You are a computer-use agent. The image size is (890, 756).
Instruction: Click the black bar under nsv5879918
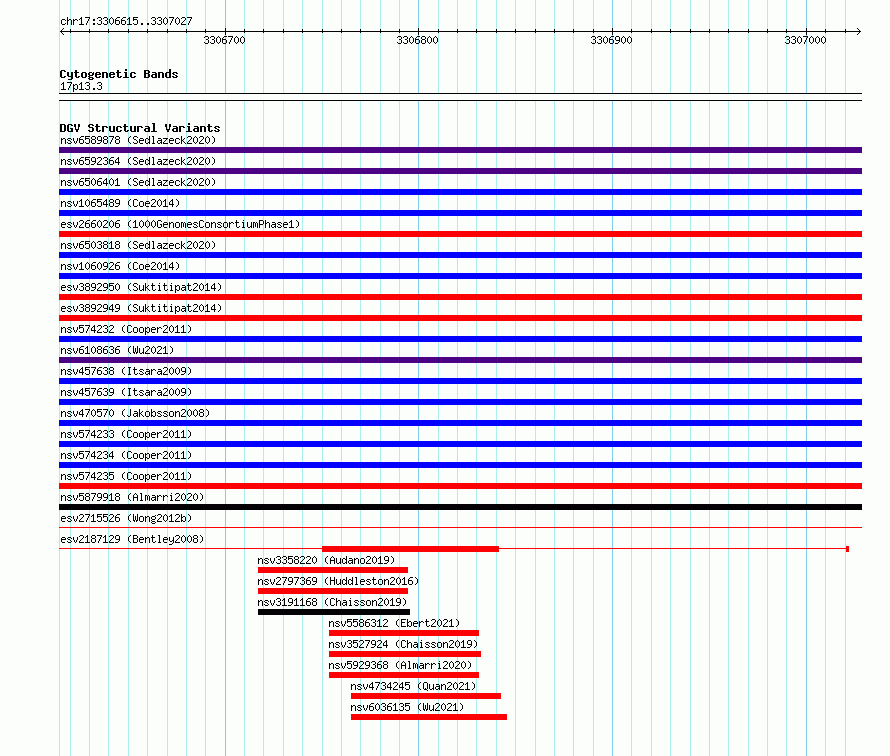tap(460, 507)
